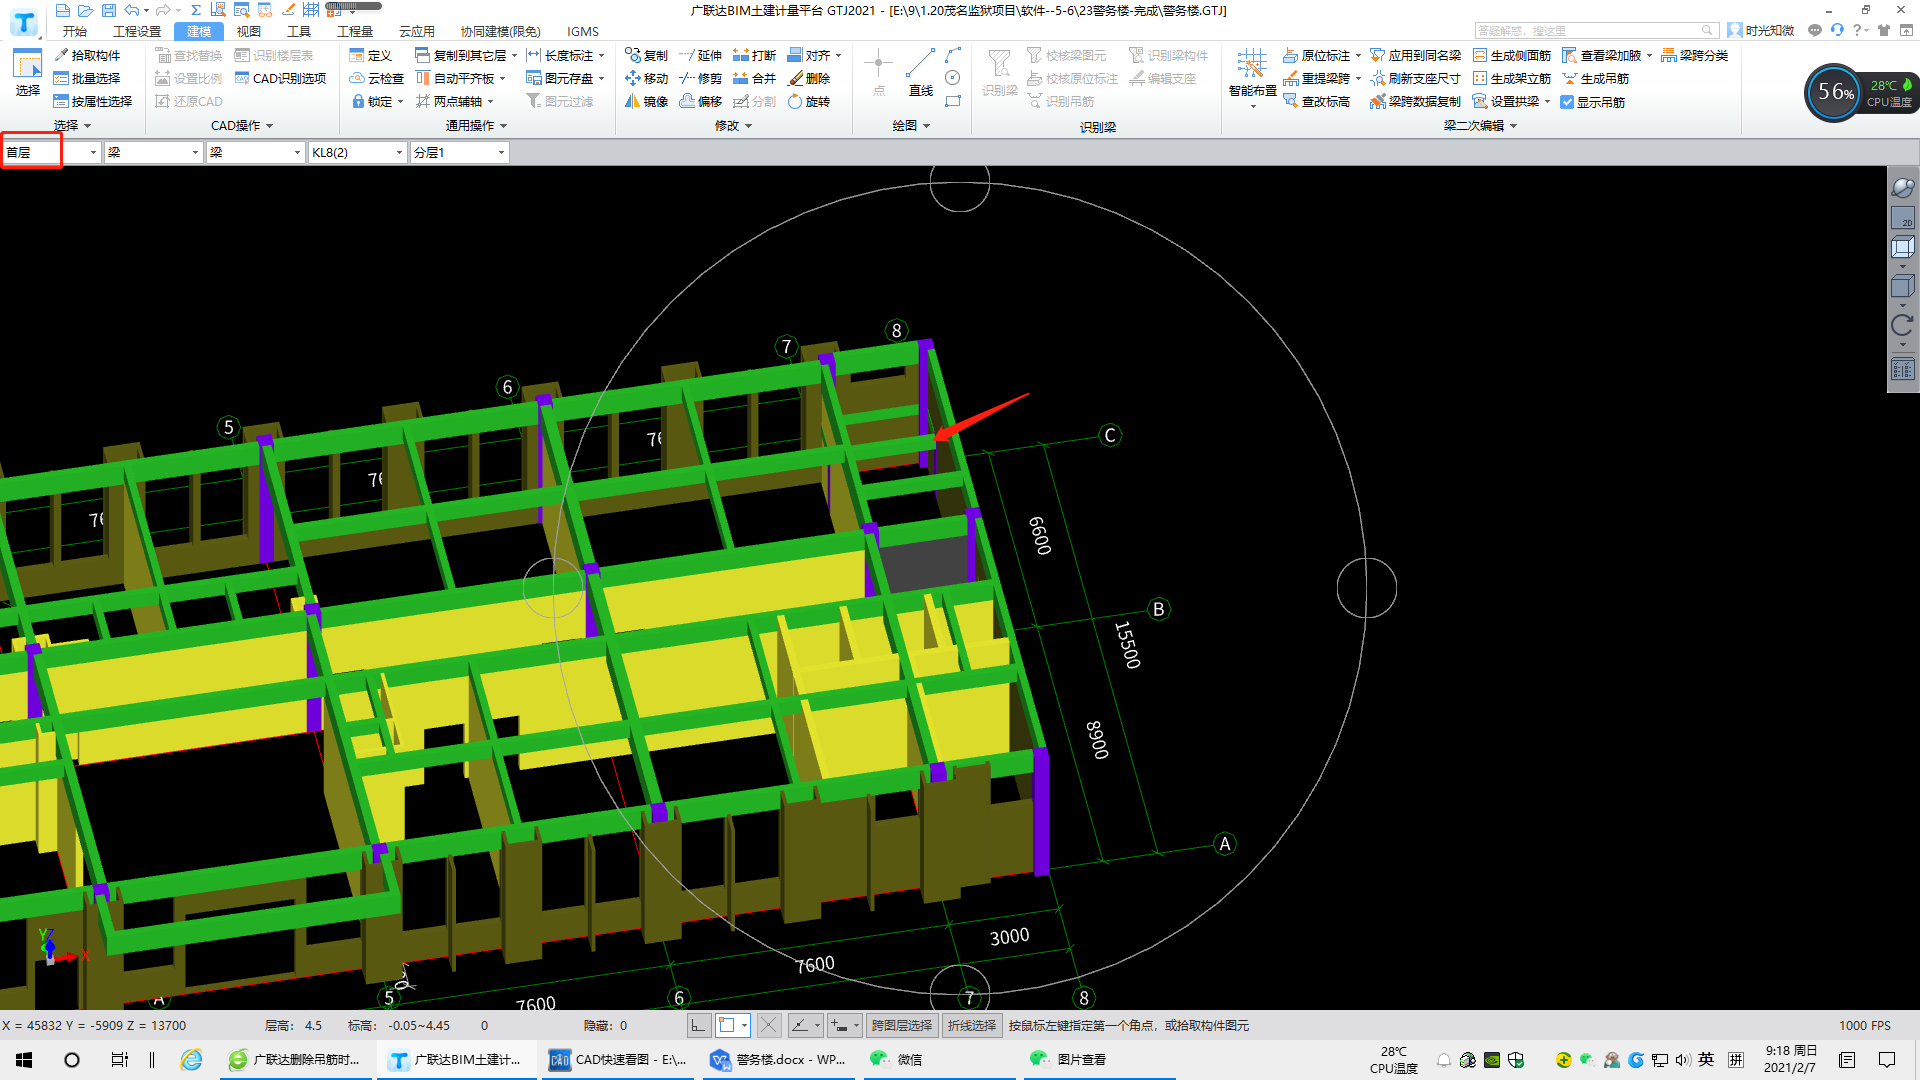This screenshot has height=1080, width=1920.
Task: Select the 移动 move tool
Action: tap(646, 78)
